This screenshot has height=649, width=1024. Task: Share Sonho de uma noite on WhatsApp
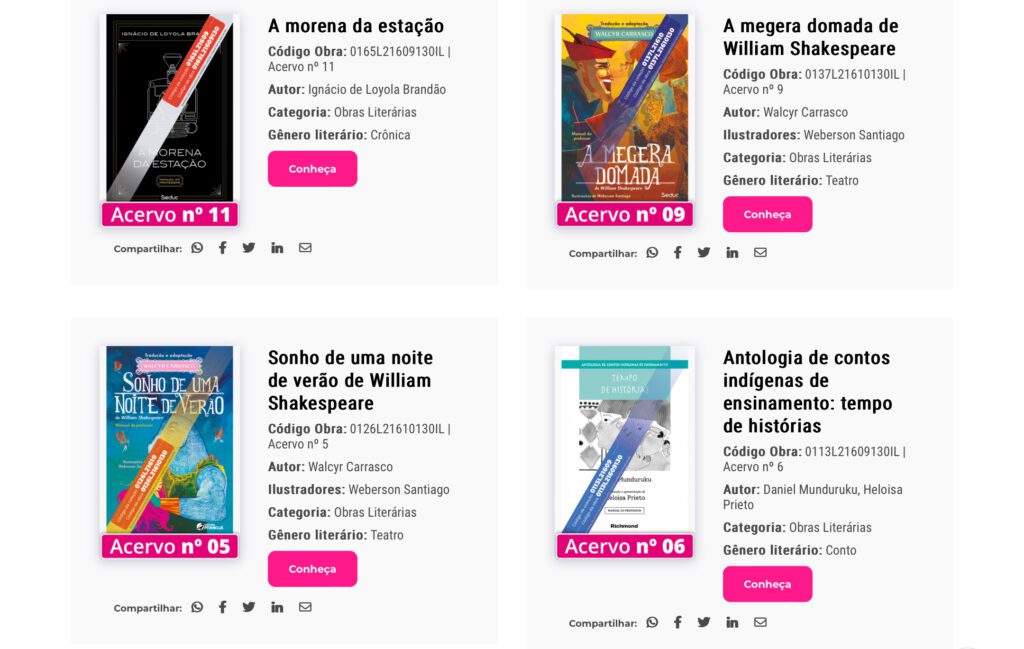click(197, 607)
